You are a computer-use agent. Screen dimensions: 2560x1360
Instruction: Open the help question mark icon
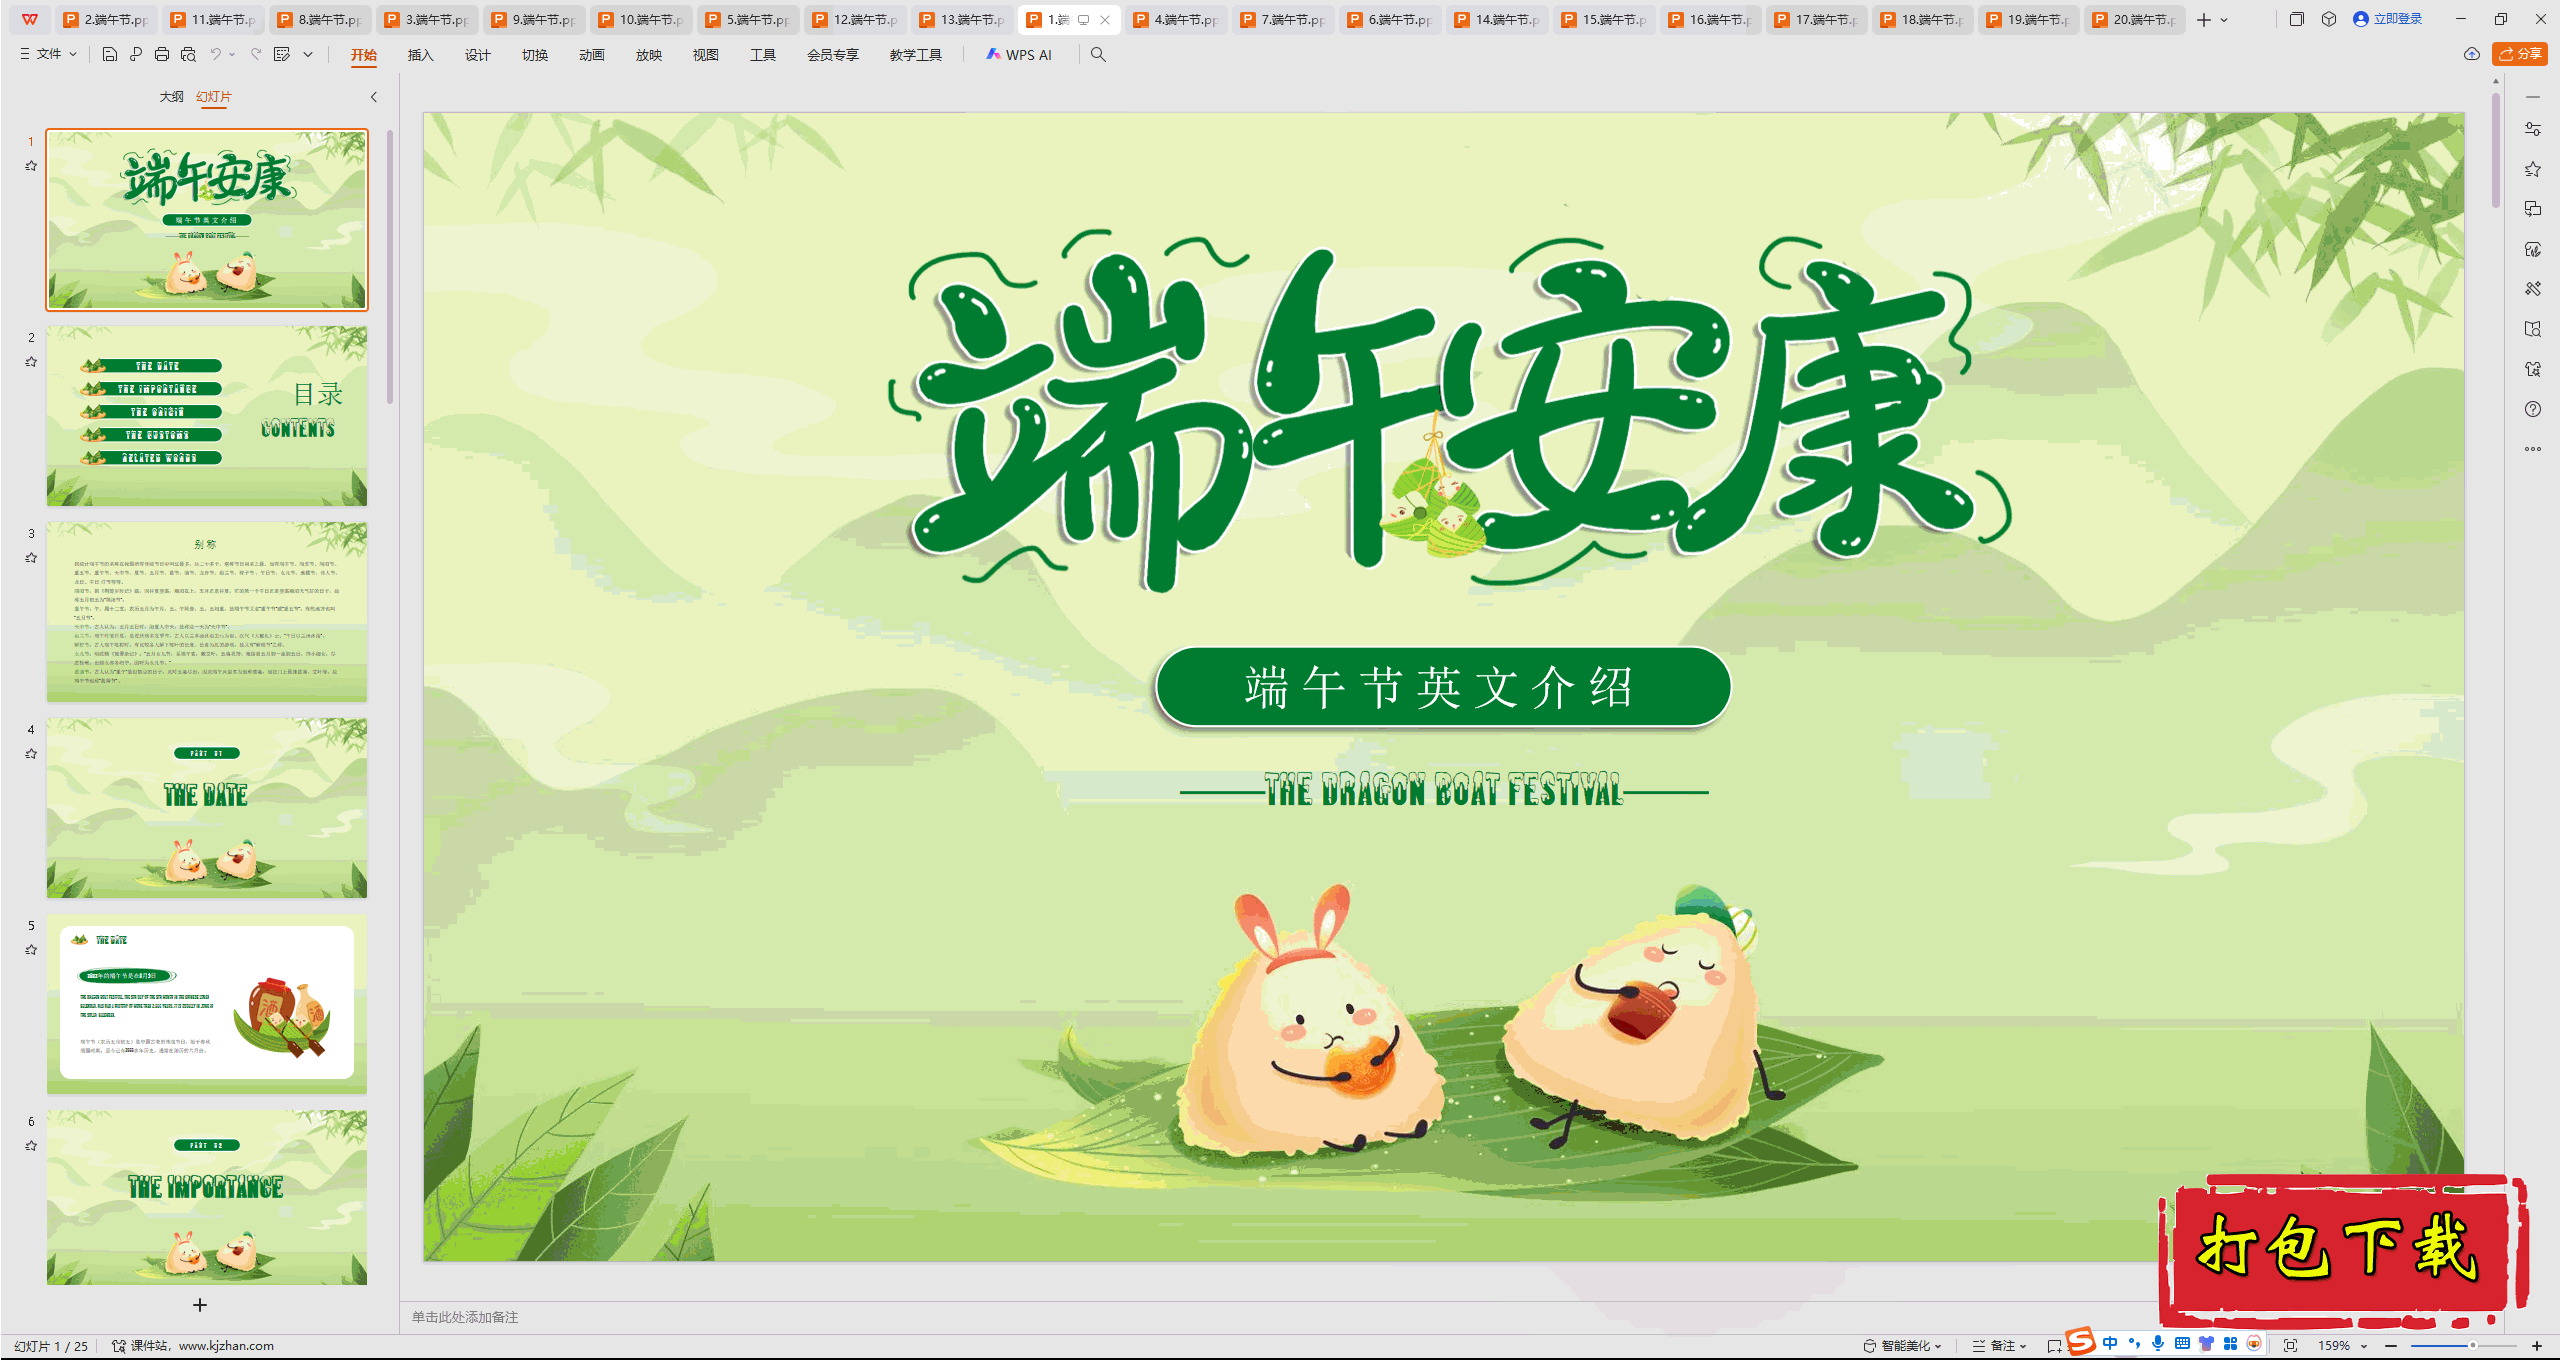[x=2533, y=409]
